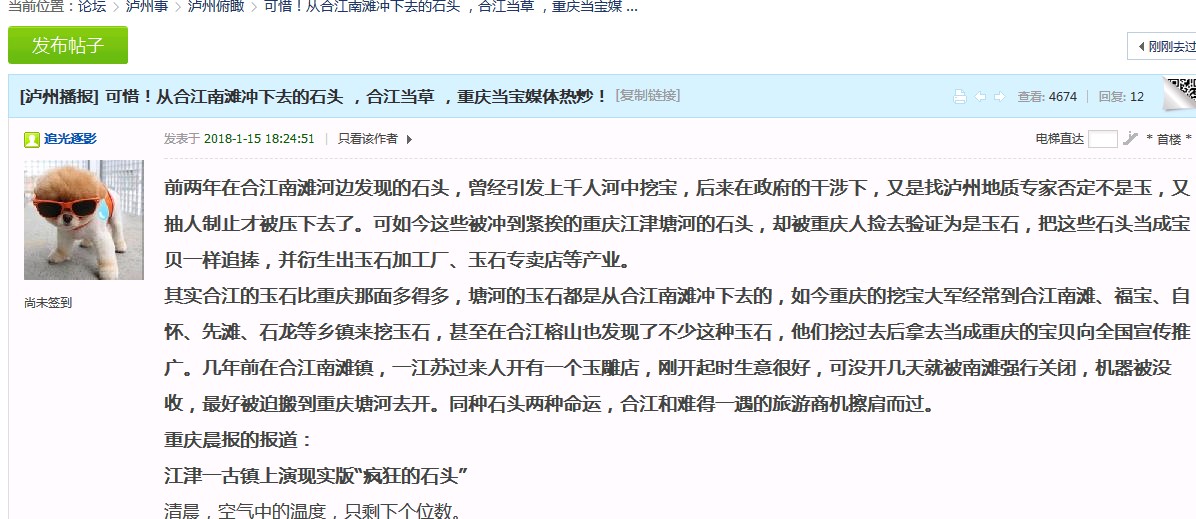Click the green user status icon by 追光逐影

point(32,139)
